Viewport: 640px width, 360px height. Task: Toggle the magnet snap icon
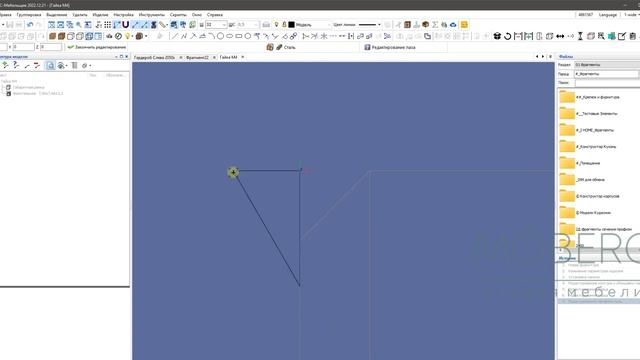coord(125,25)
